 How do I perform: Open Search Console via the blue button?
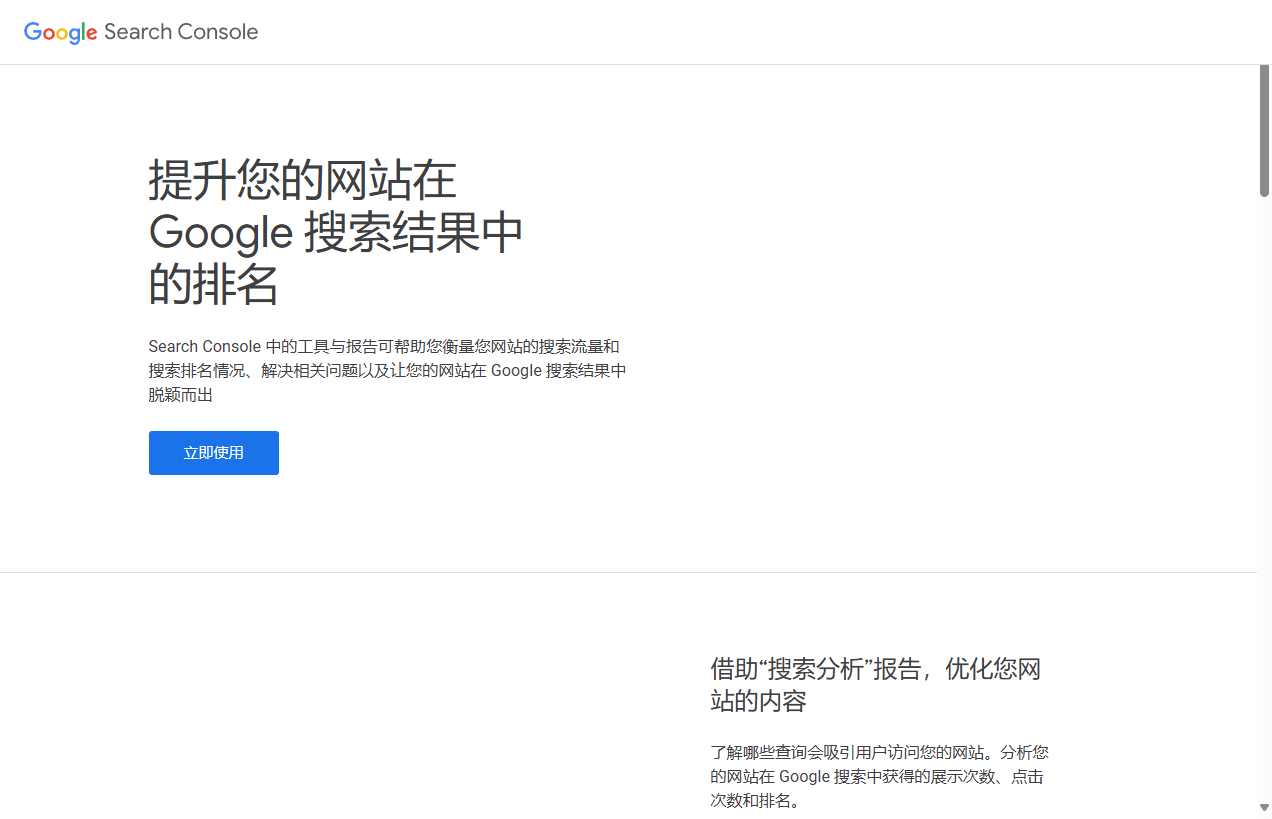click(213, 452)
